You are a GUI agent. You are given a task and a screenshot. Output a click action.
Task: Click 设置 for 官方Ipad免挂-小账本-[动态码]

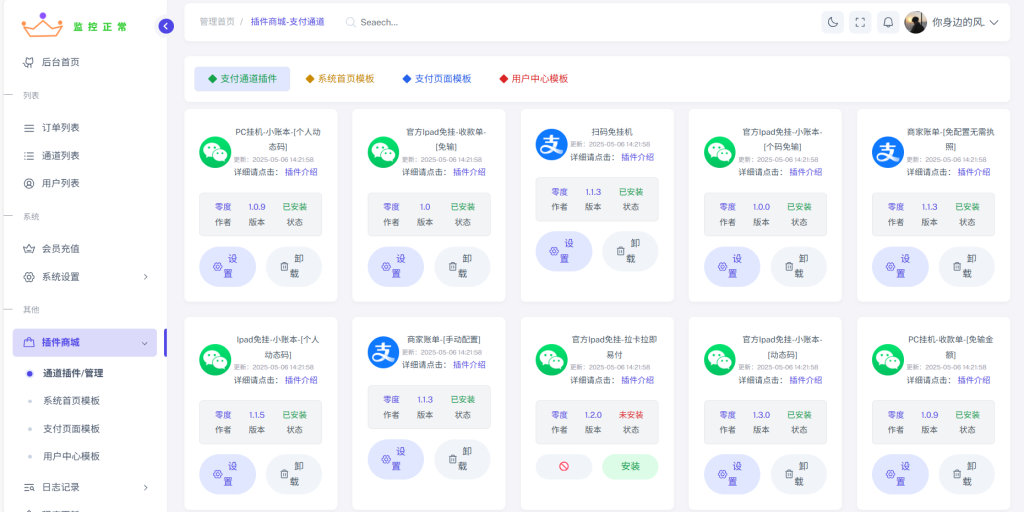[732, 474]
